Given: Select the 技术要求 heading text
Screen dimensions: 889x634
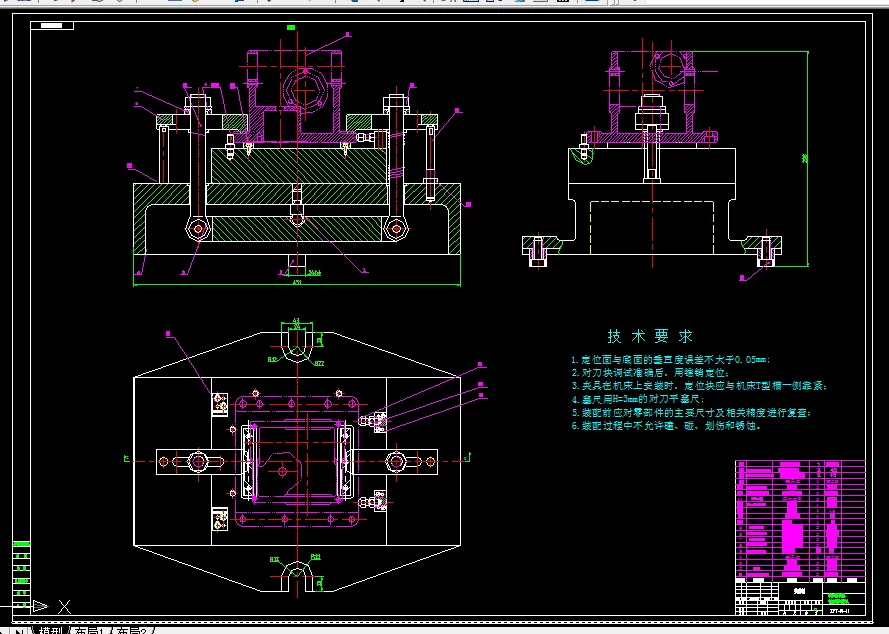Looking at the screenshot, I should 650,336.
